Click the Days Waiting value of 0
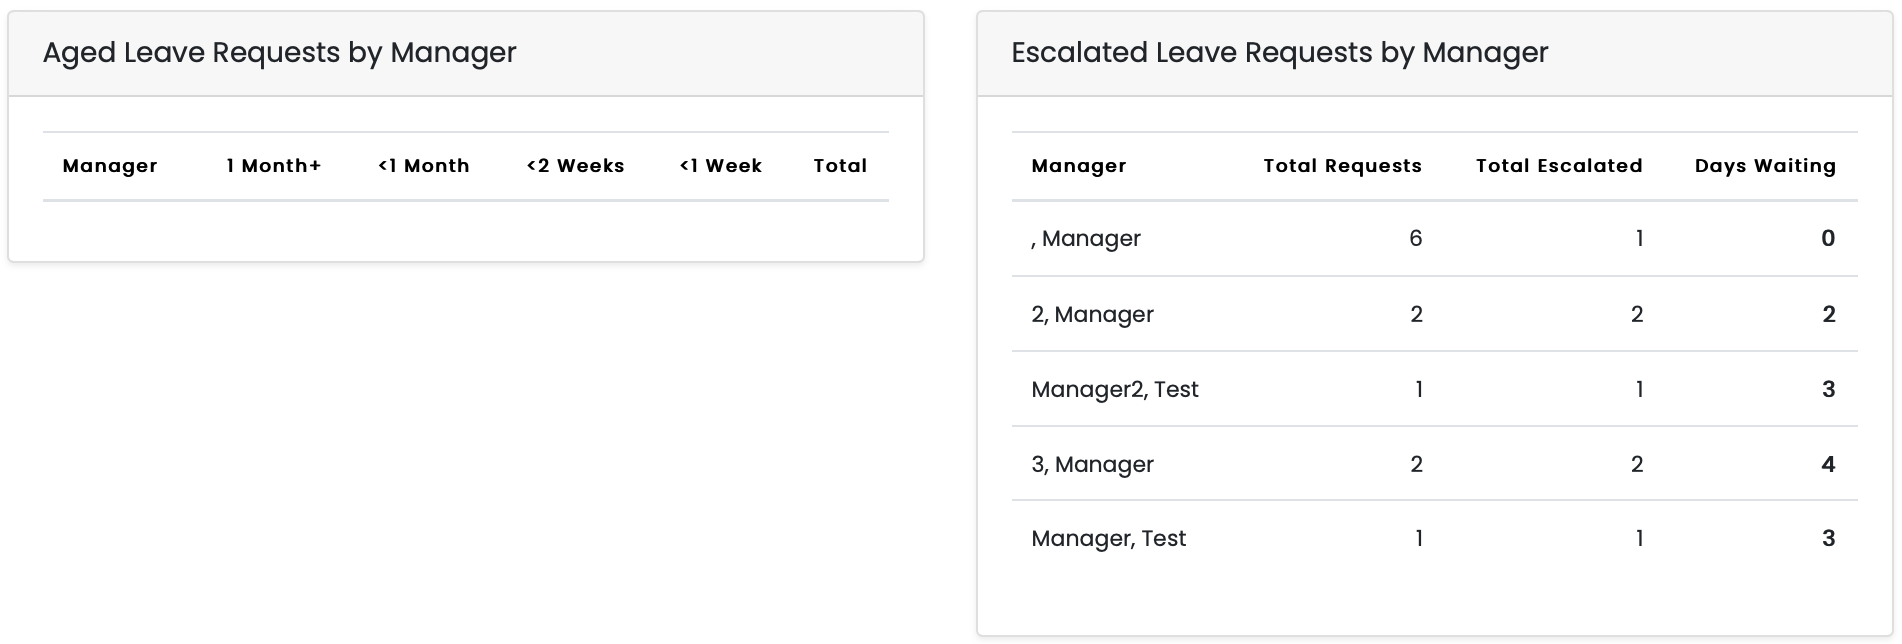1902x644 pixels. [1828, 239]
